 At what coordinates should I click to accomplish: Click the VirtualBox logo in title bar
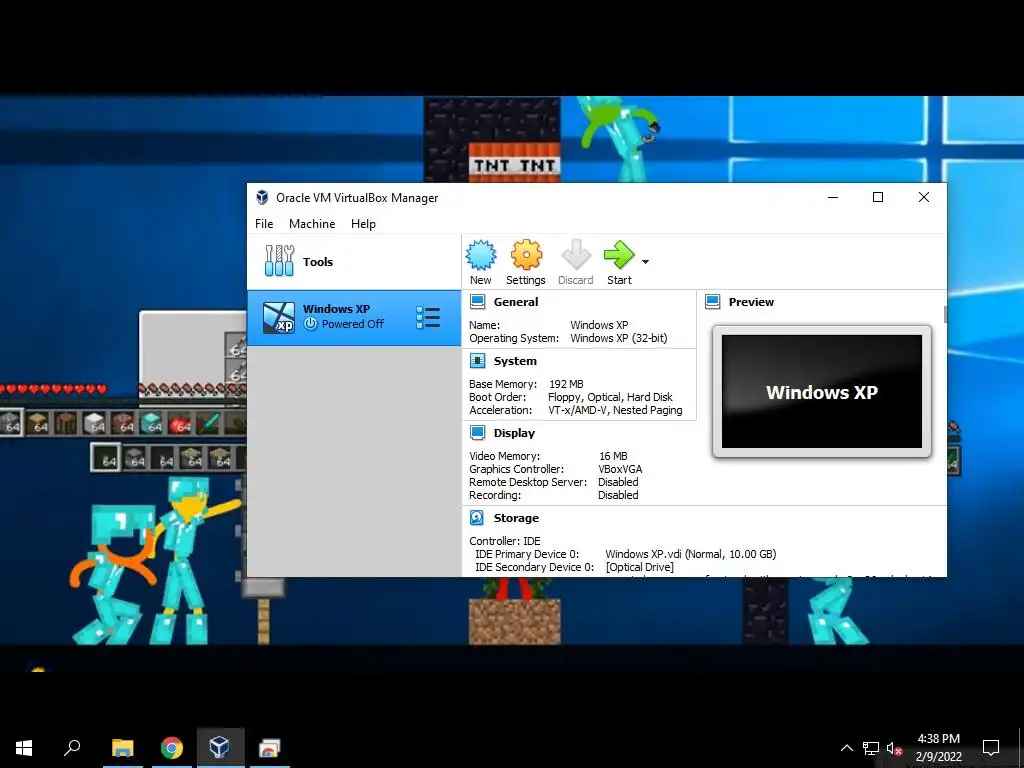point(262,197)
